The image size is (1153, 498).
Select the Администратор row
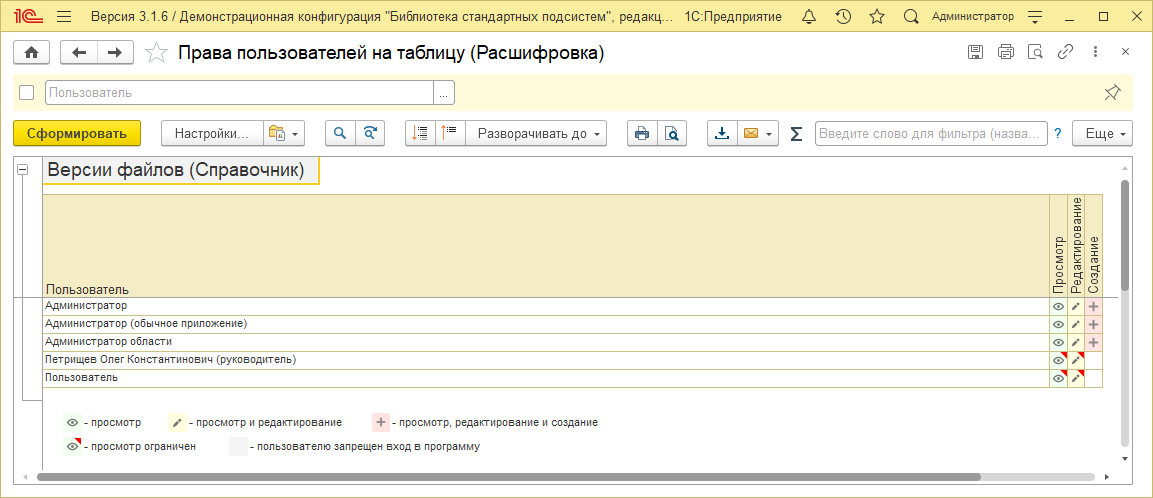click(546, 305)
